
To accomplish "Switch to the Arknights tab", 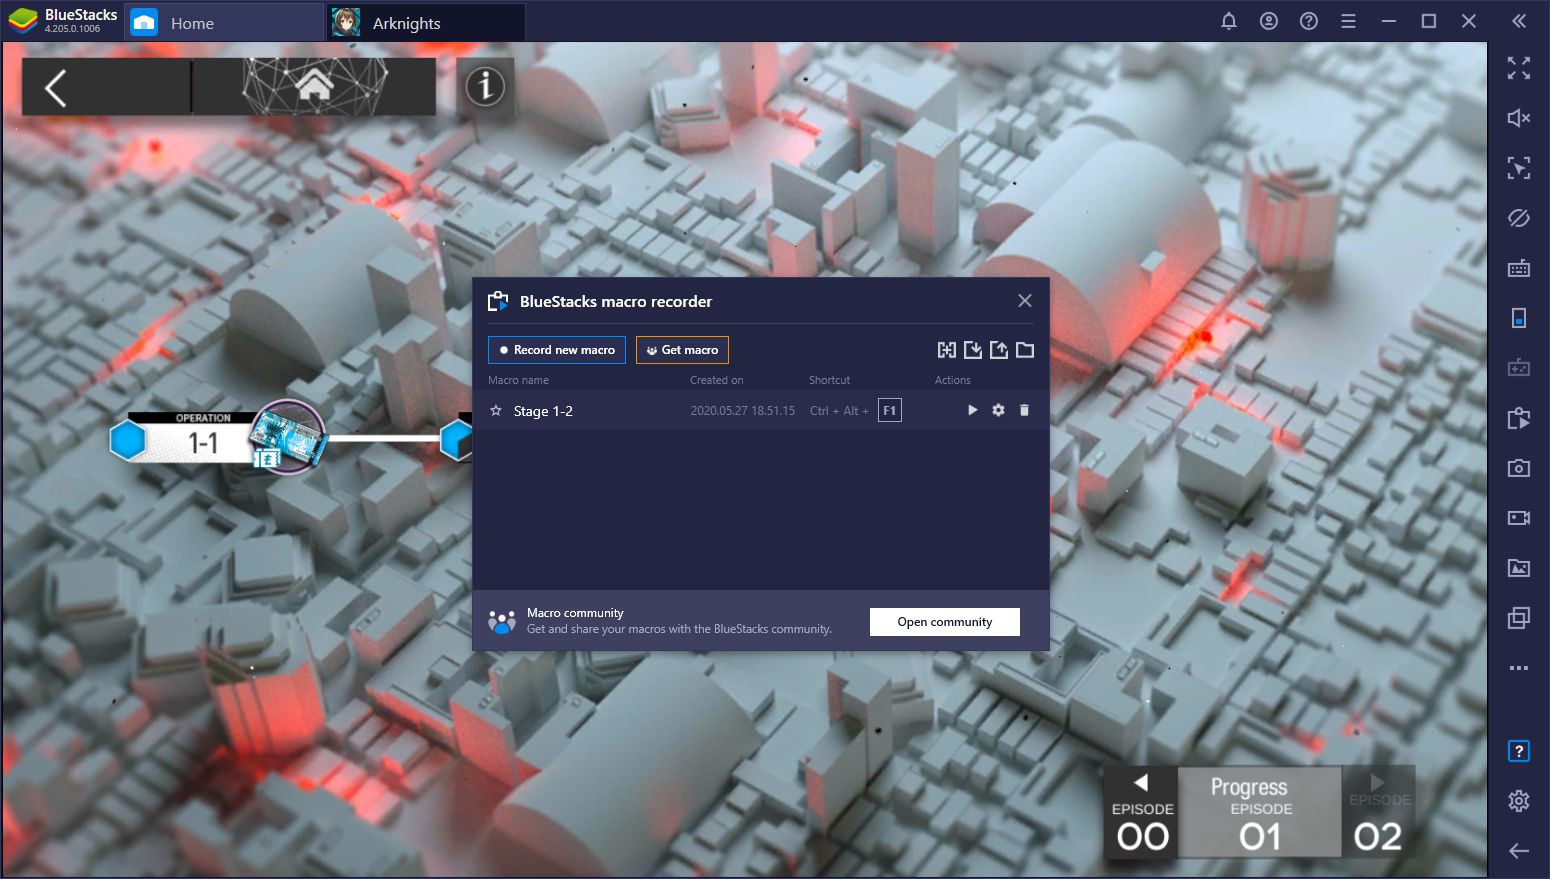I will click(x=426, y=22).
